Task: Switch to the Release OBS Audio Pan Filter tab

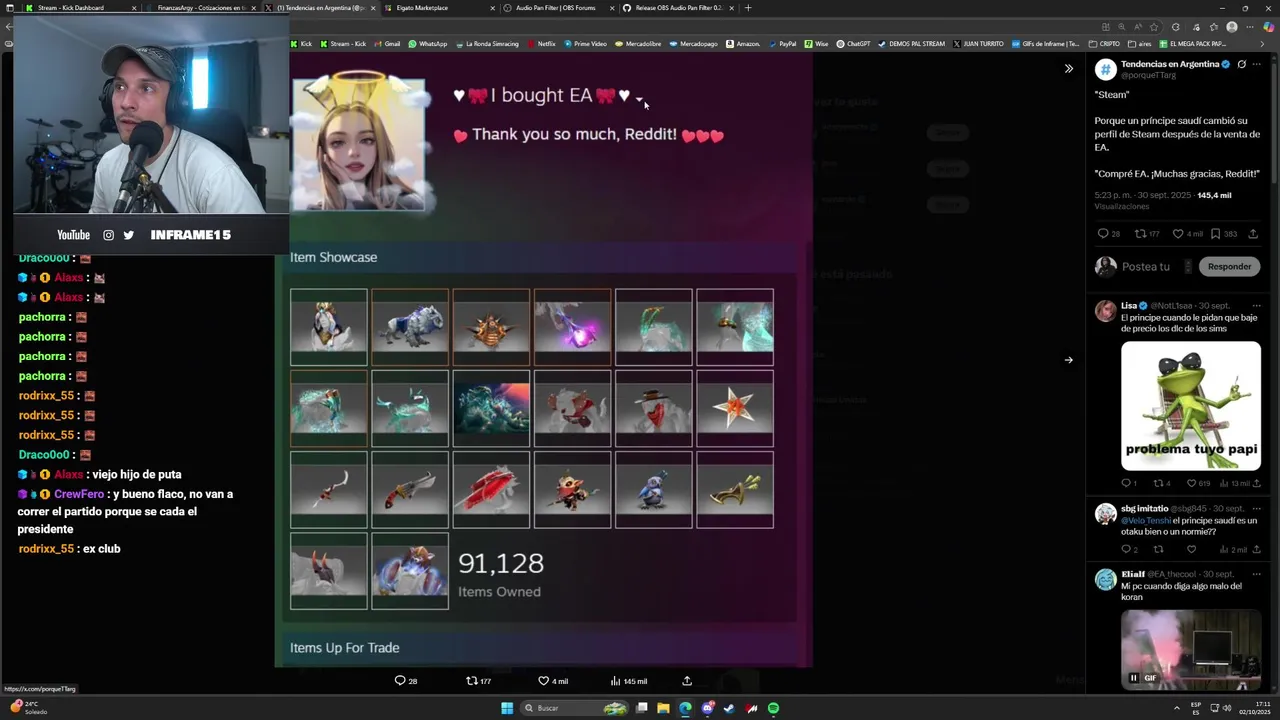Action: [678, 8]
